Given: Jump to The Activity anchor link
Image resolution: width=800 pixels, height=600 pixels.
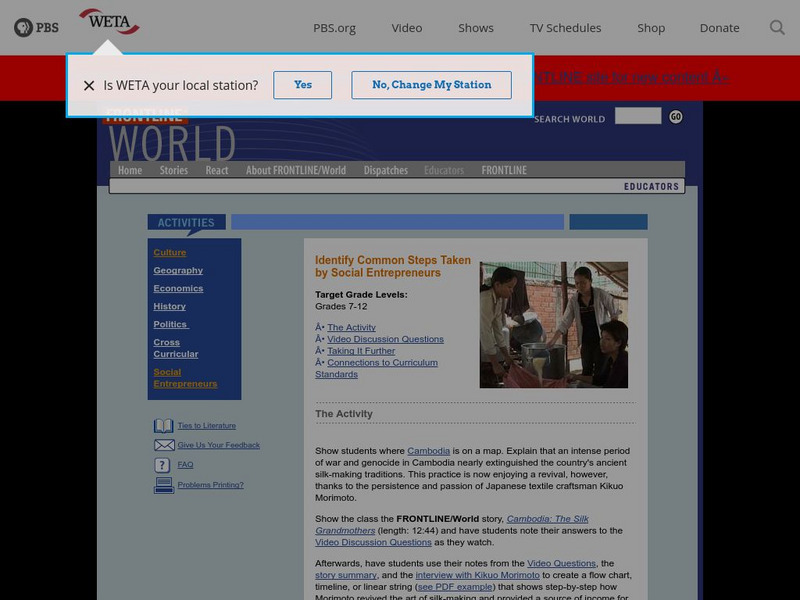Looking at the screenshot, I should click(x=352, y=328).
